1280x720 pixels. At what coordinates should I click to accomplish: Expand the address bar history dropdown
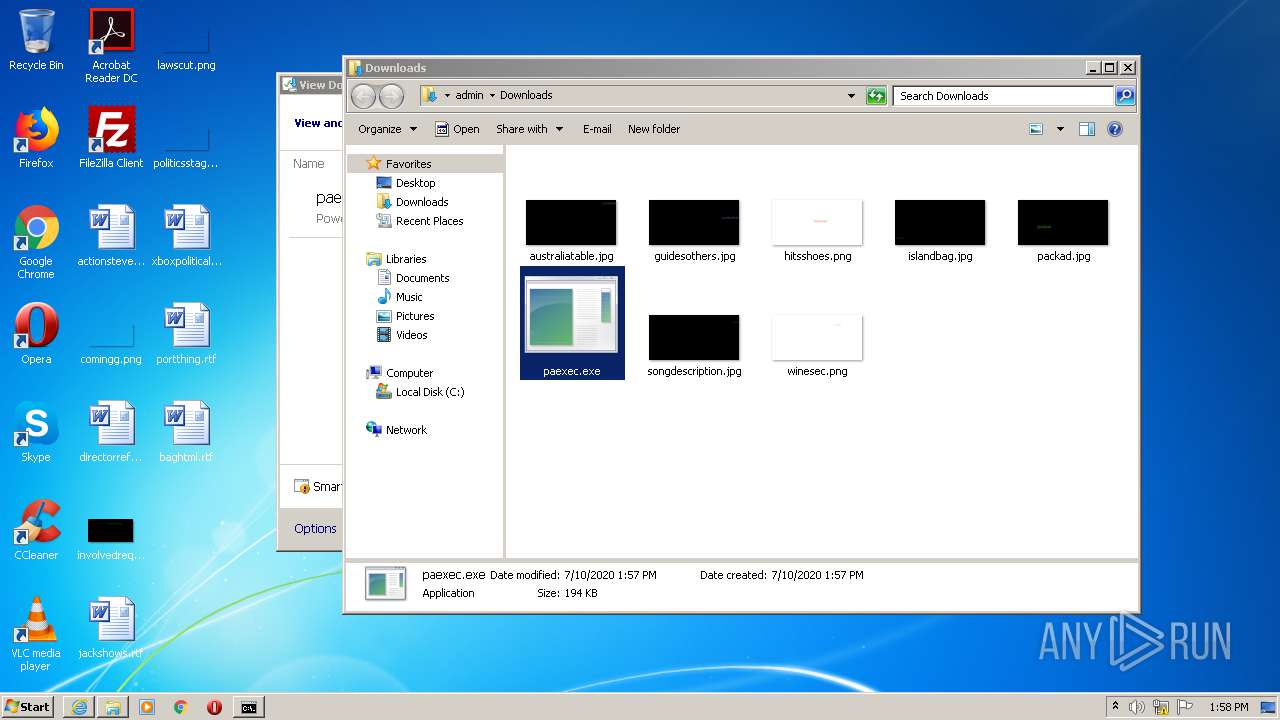pos(851,96)
